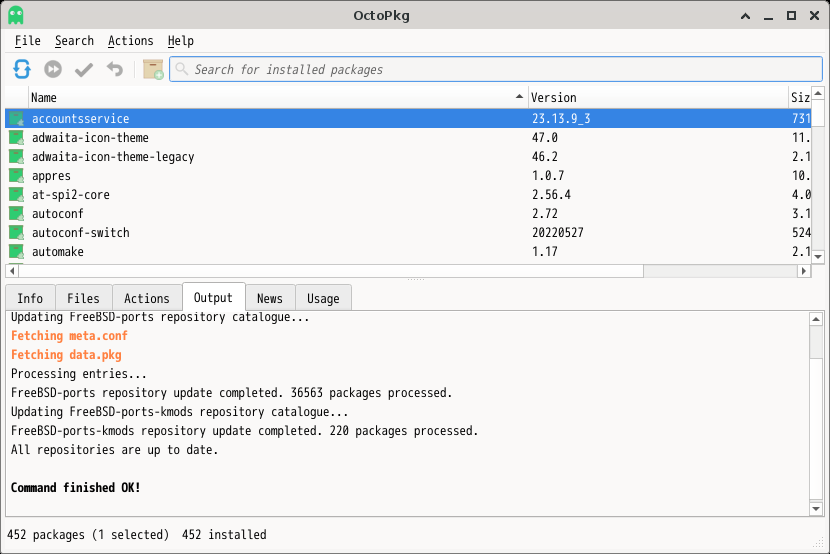Open the Usage tab
830x554 pixels.
coord(323,298)
